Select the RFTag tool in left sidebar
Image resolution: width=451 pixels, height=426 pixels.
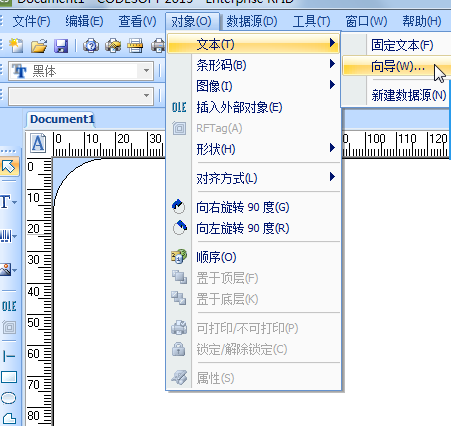9,327
